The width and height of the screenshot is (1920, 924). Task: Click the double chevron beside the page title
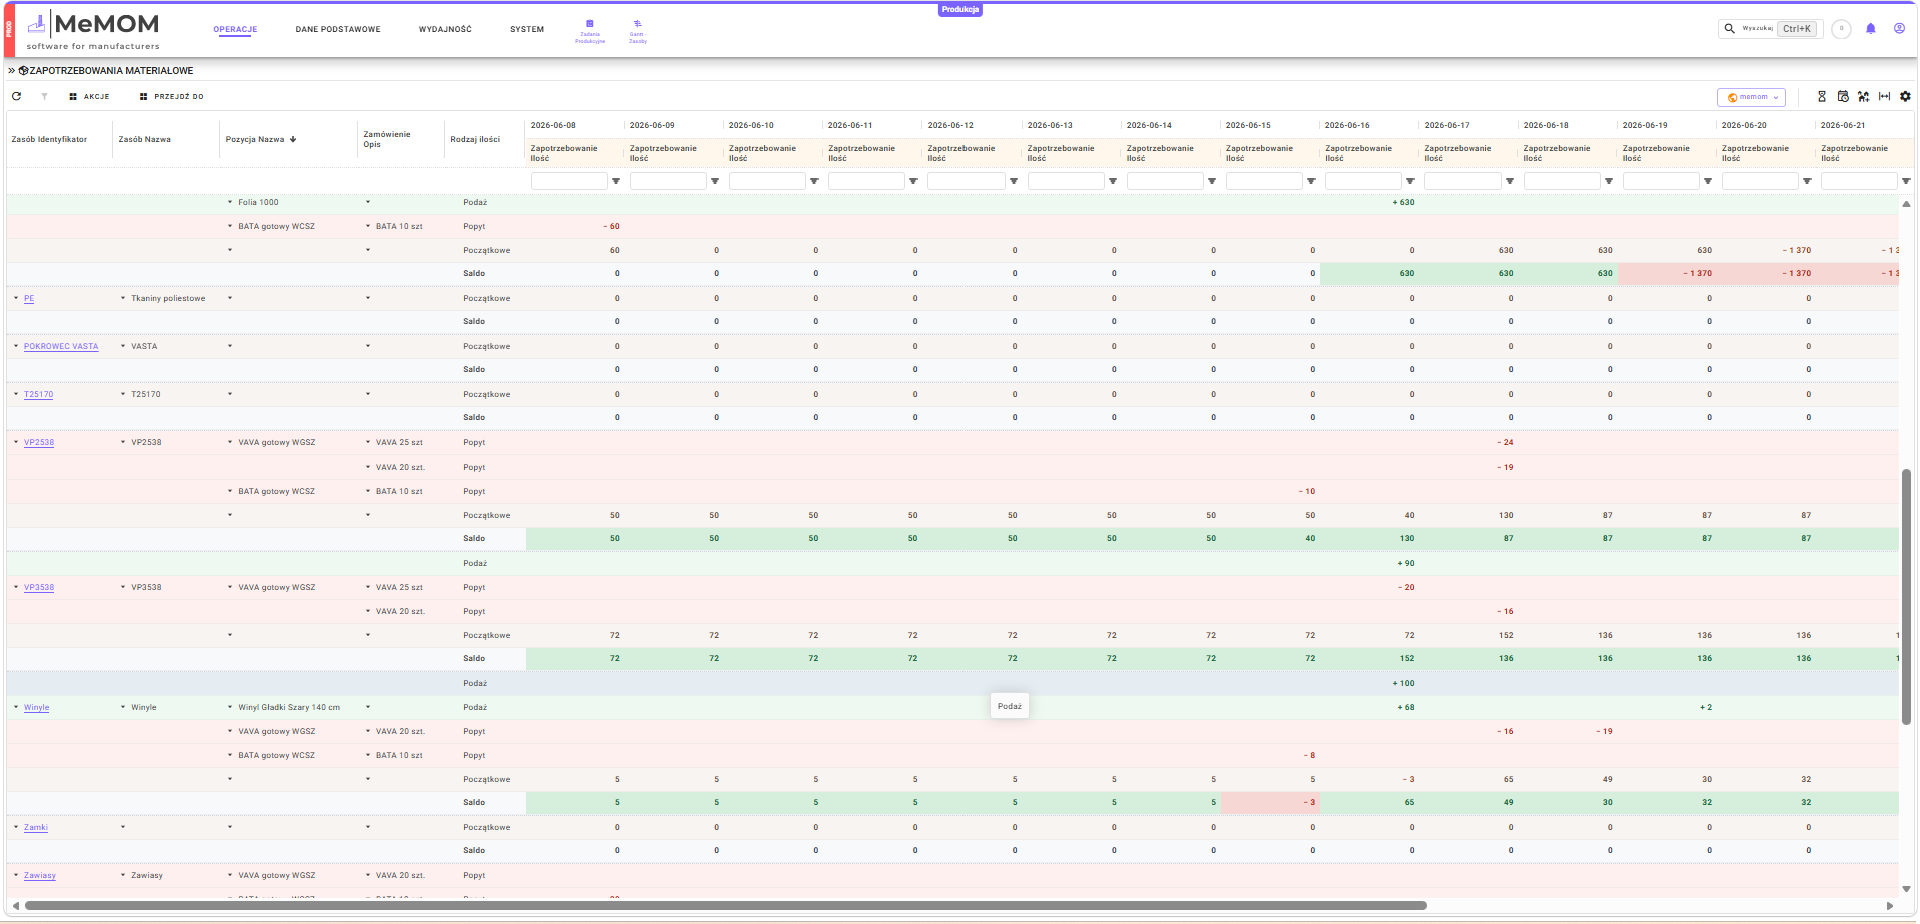12,71
